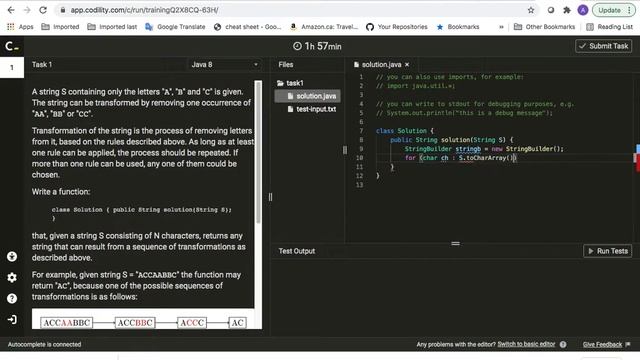640x360 pixels.
Task: Expand the hidden bookmarks chevron
Action: [501, 27]
